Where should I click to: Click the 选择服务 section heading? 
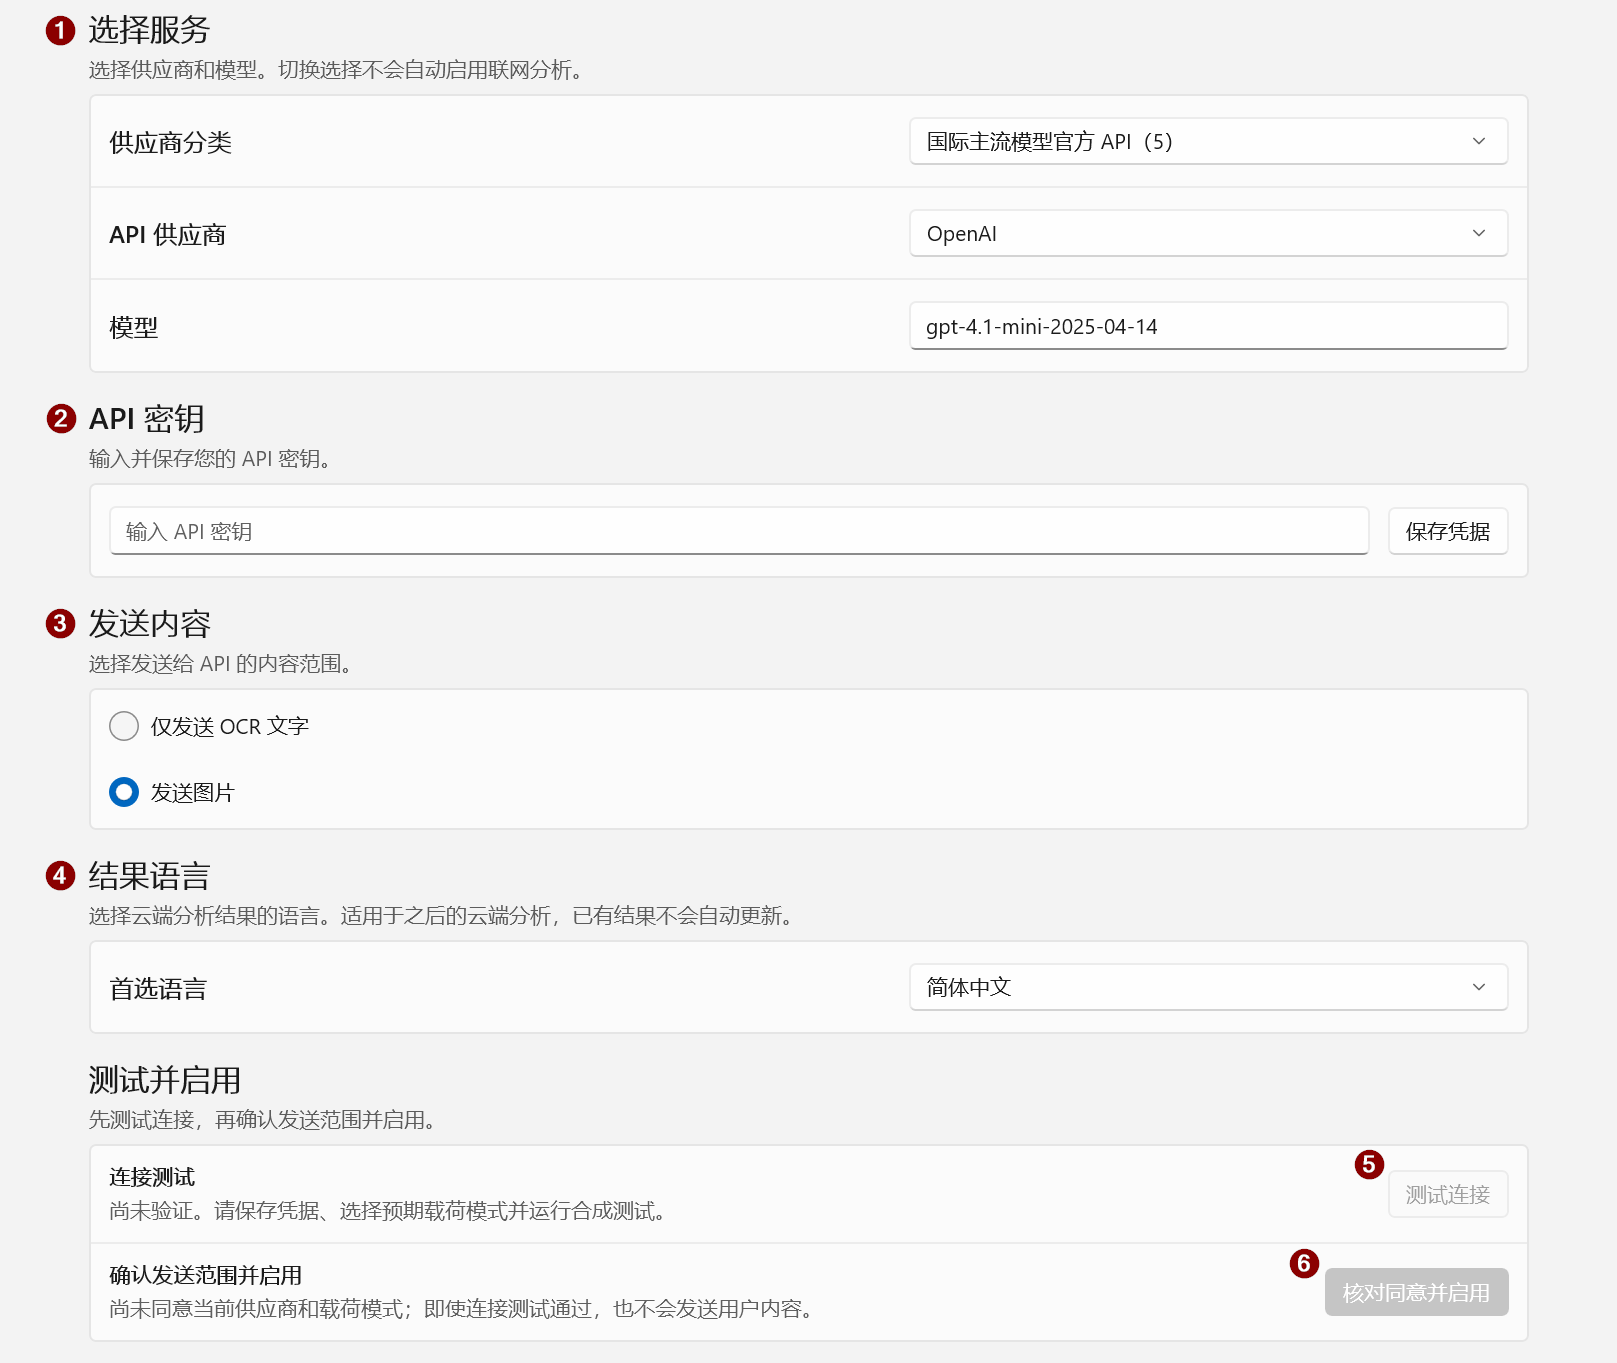(x=149, y=30)
